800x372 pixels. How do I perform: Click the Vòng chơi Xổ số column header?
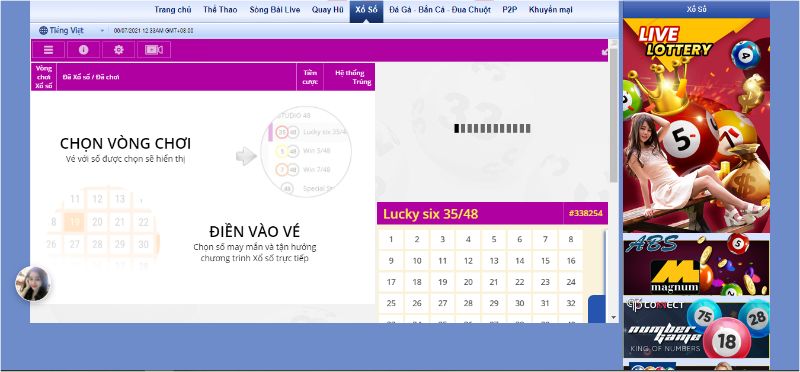coord(44,77)
